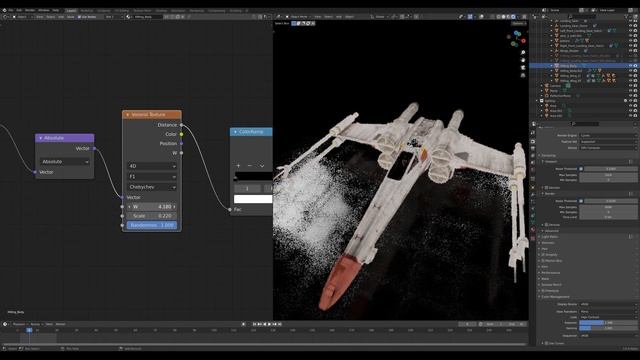
Task: Select solid viewport shading icon
Action: [x=503, y=17]
